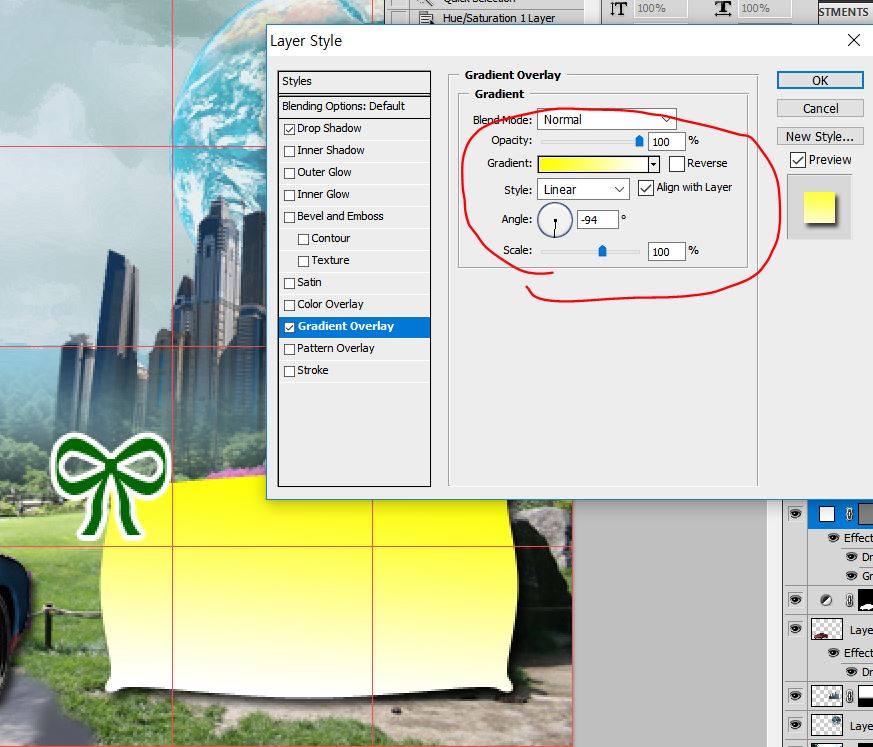Hide the selected layer's Effects group
Screen dimensions: 873x747
[x=833, y=538]
